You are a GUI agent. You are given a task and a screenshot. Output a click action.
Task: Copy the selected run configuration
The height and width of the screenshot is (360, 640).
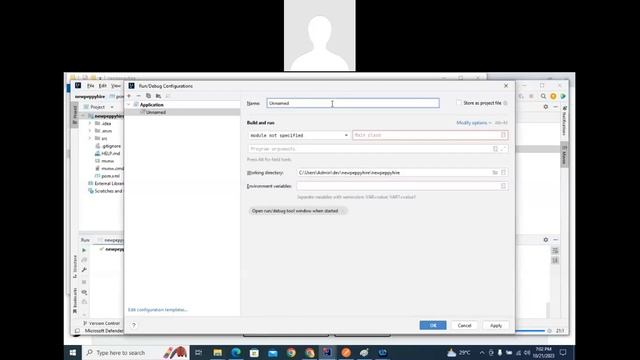pos(148,96)
